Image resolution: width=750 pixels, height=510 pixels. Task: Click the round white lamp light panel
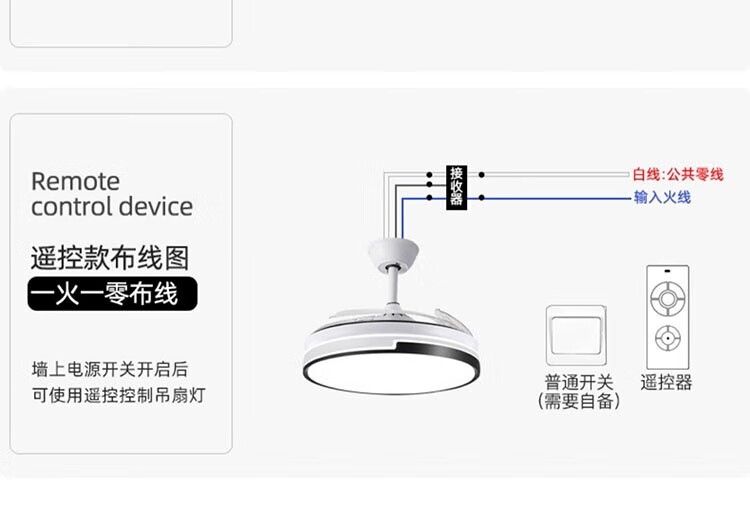pyautogui.click(x=391, y=372)
